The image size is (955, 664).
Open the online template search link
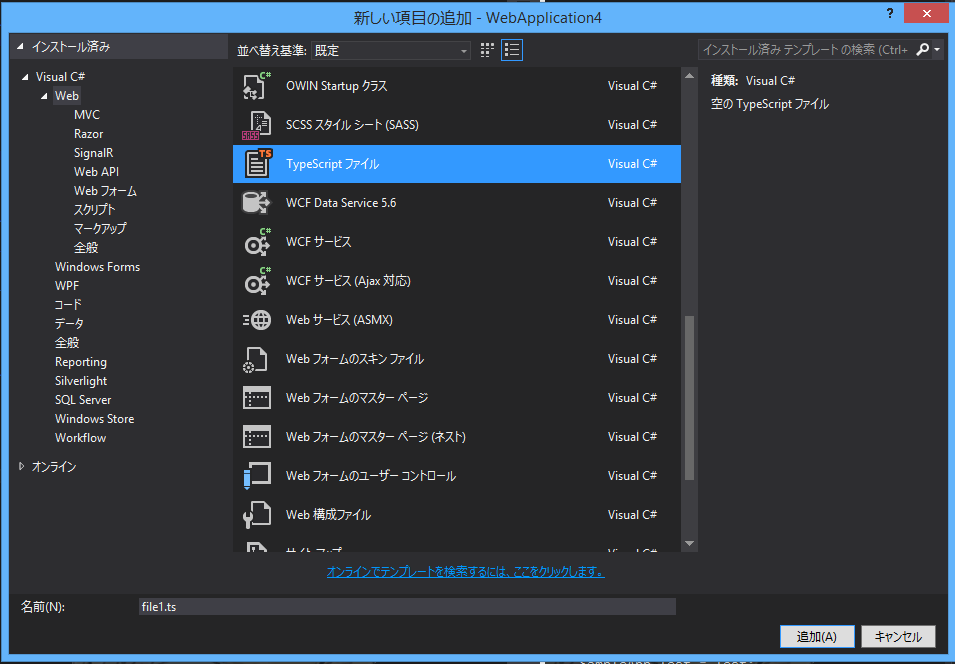(465, 571)
